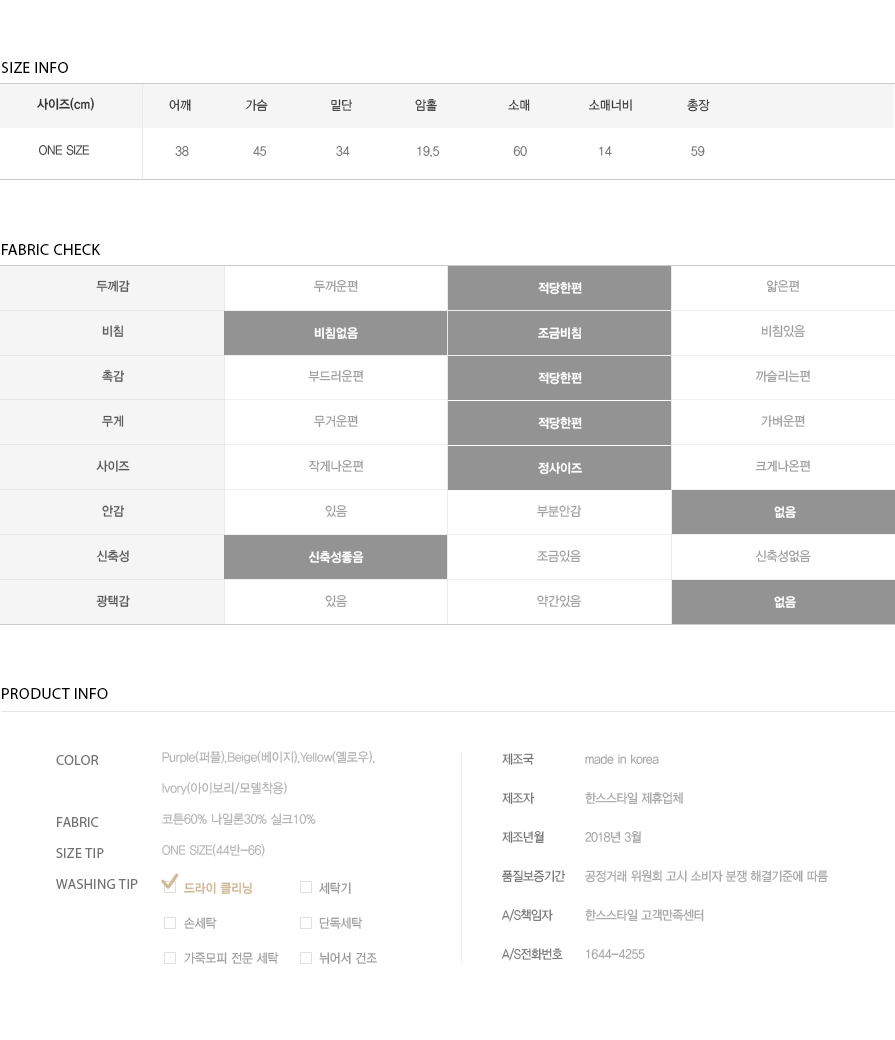Click the 두꺼운편 cell
This screenshot has height=1040, width=895.
click(336, 286)
